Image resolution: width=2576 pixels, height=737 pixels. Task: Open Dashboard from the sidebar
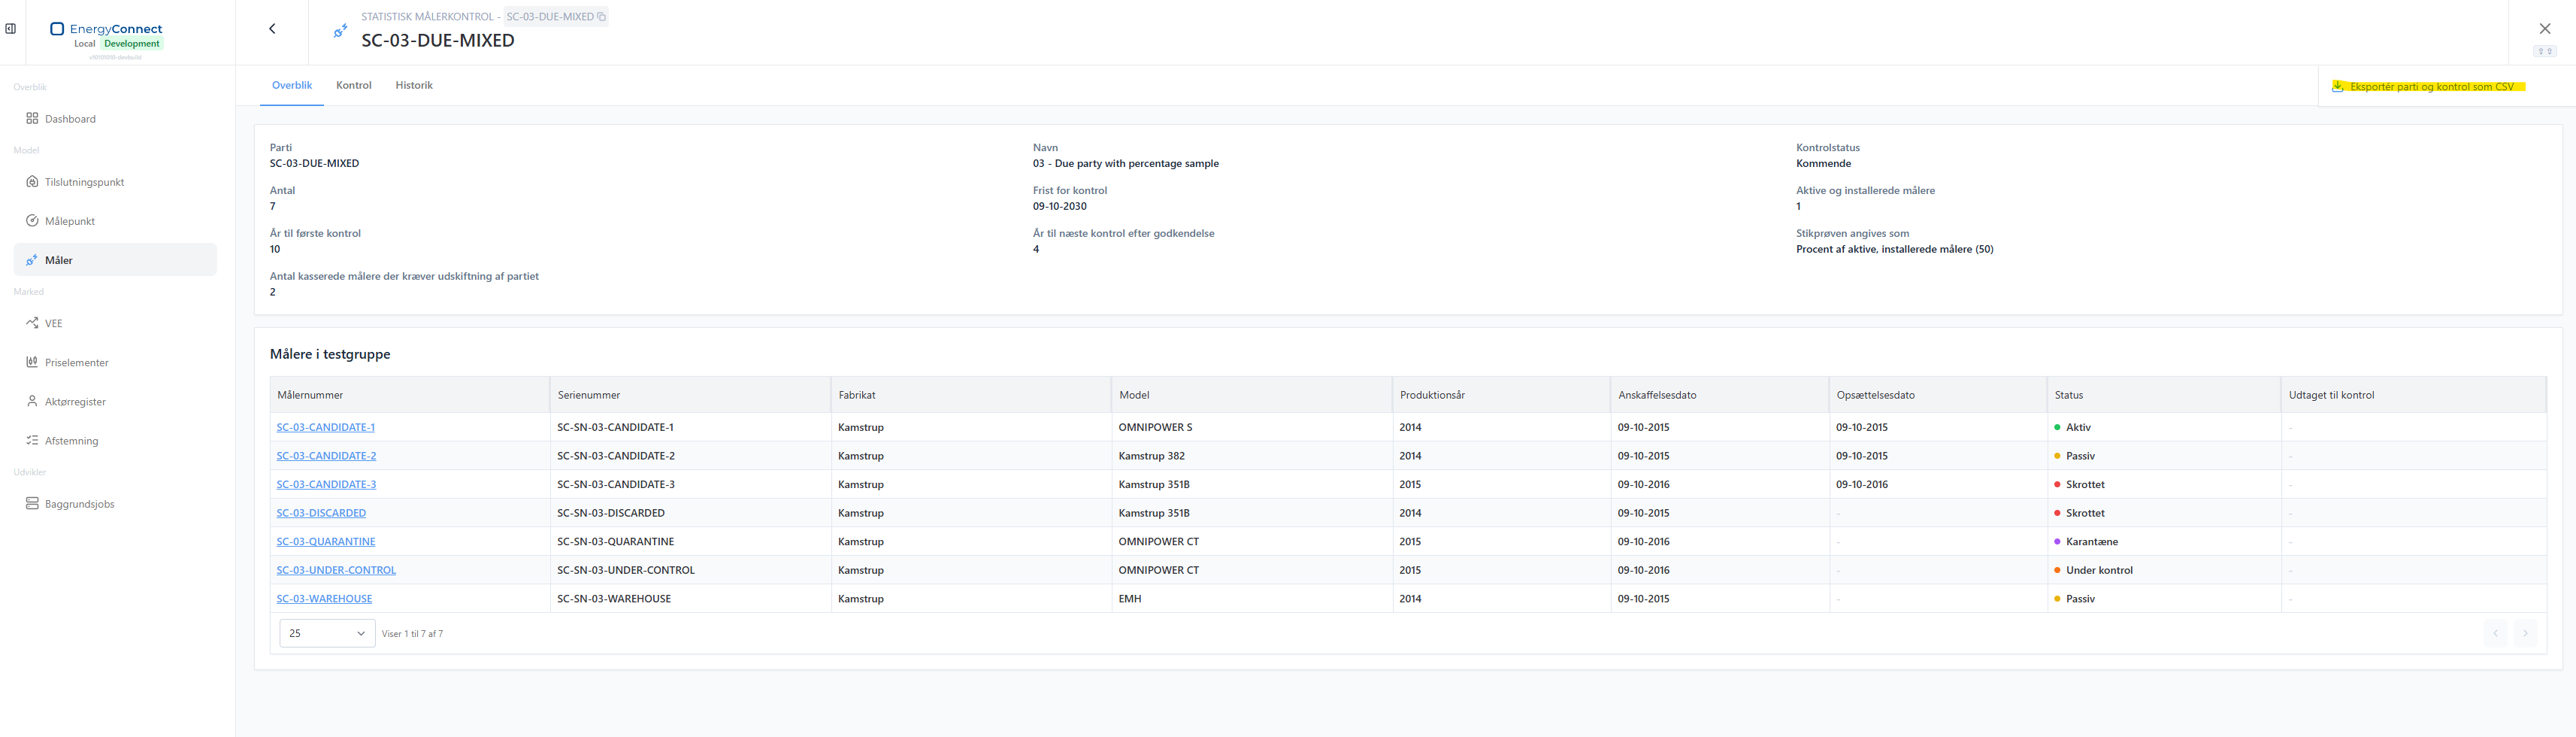coord(115,119)
